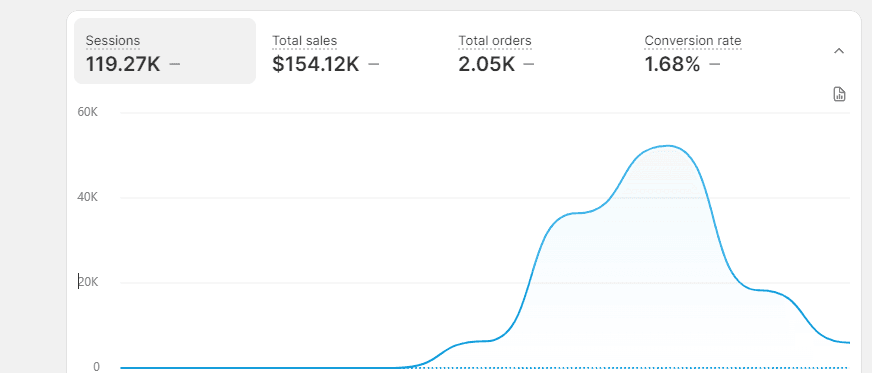Click the 1.68% conversion value
This screenshot has height=373, width=872.
(x=672, y=64)
